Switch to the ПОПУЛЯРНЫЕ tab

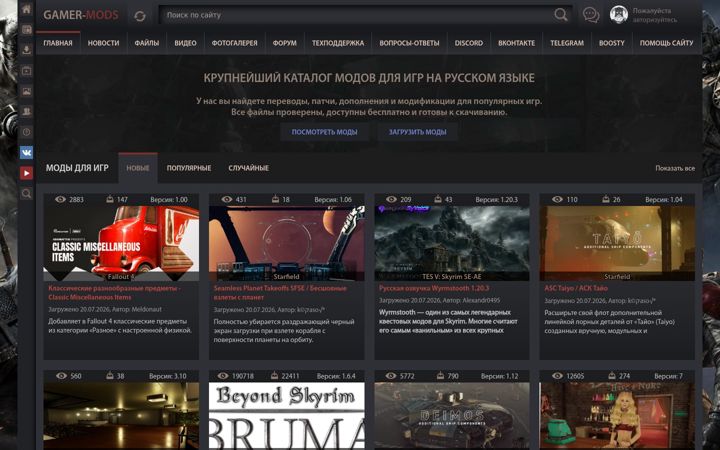coord(189,168)
